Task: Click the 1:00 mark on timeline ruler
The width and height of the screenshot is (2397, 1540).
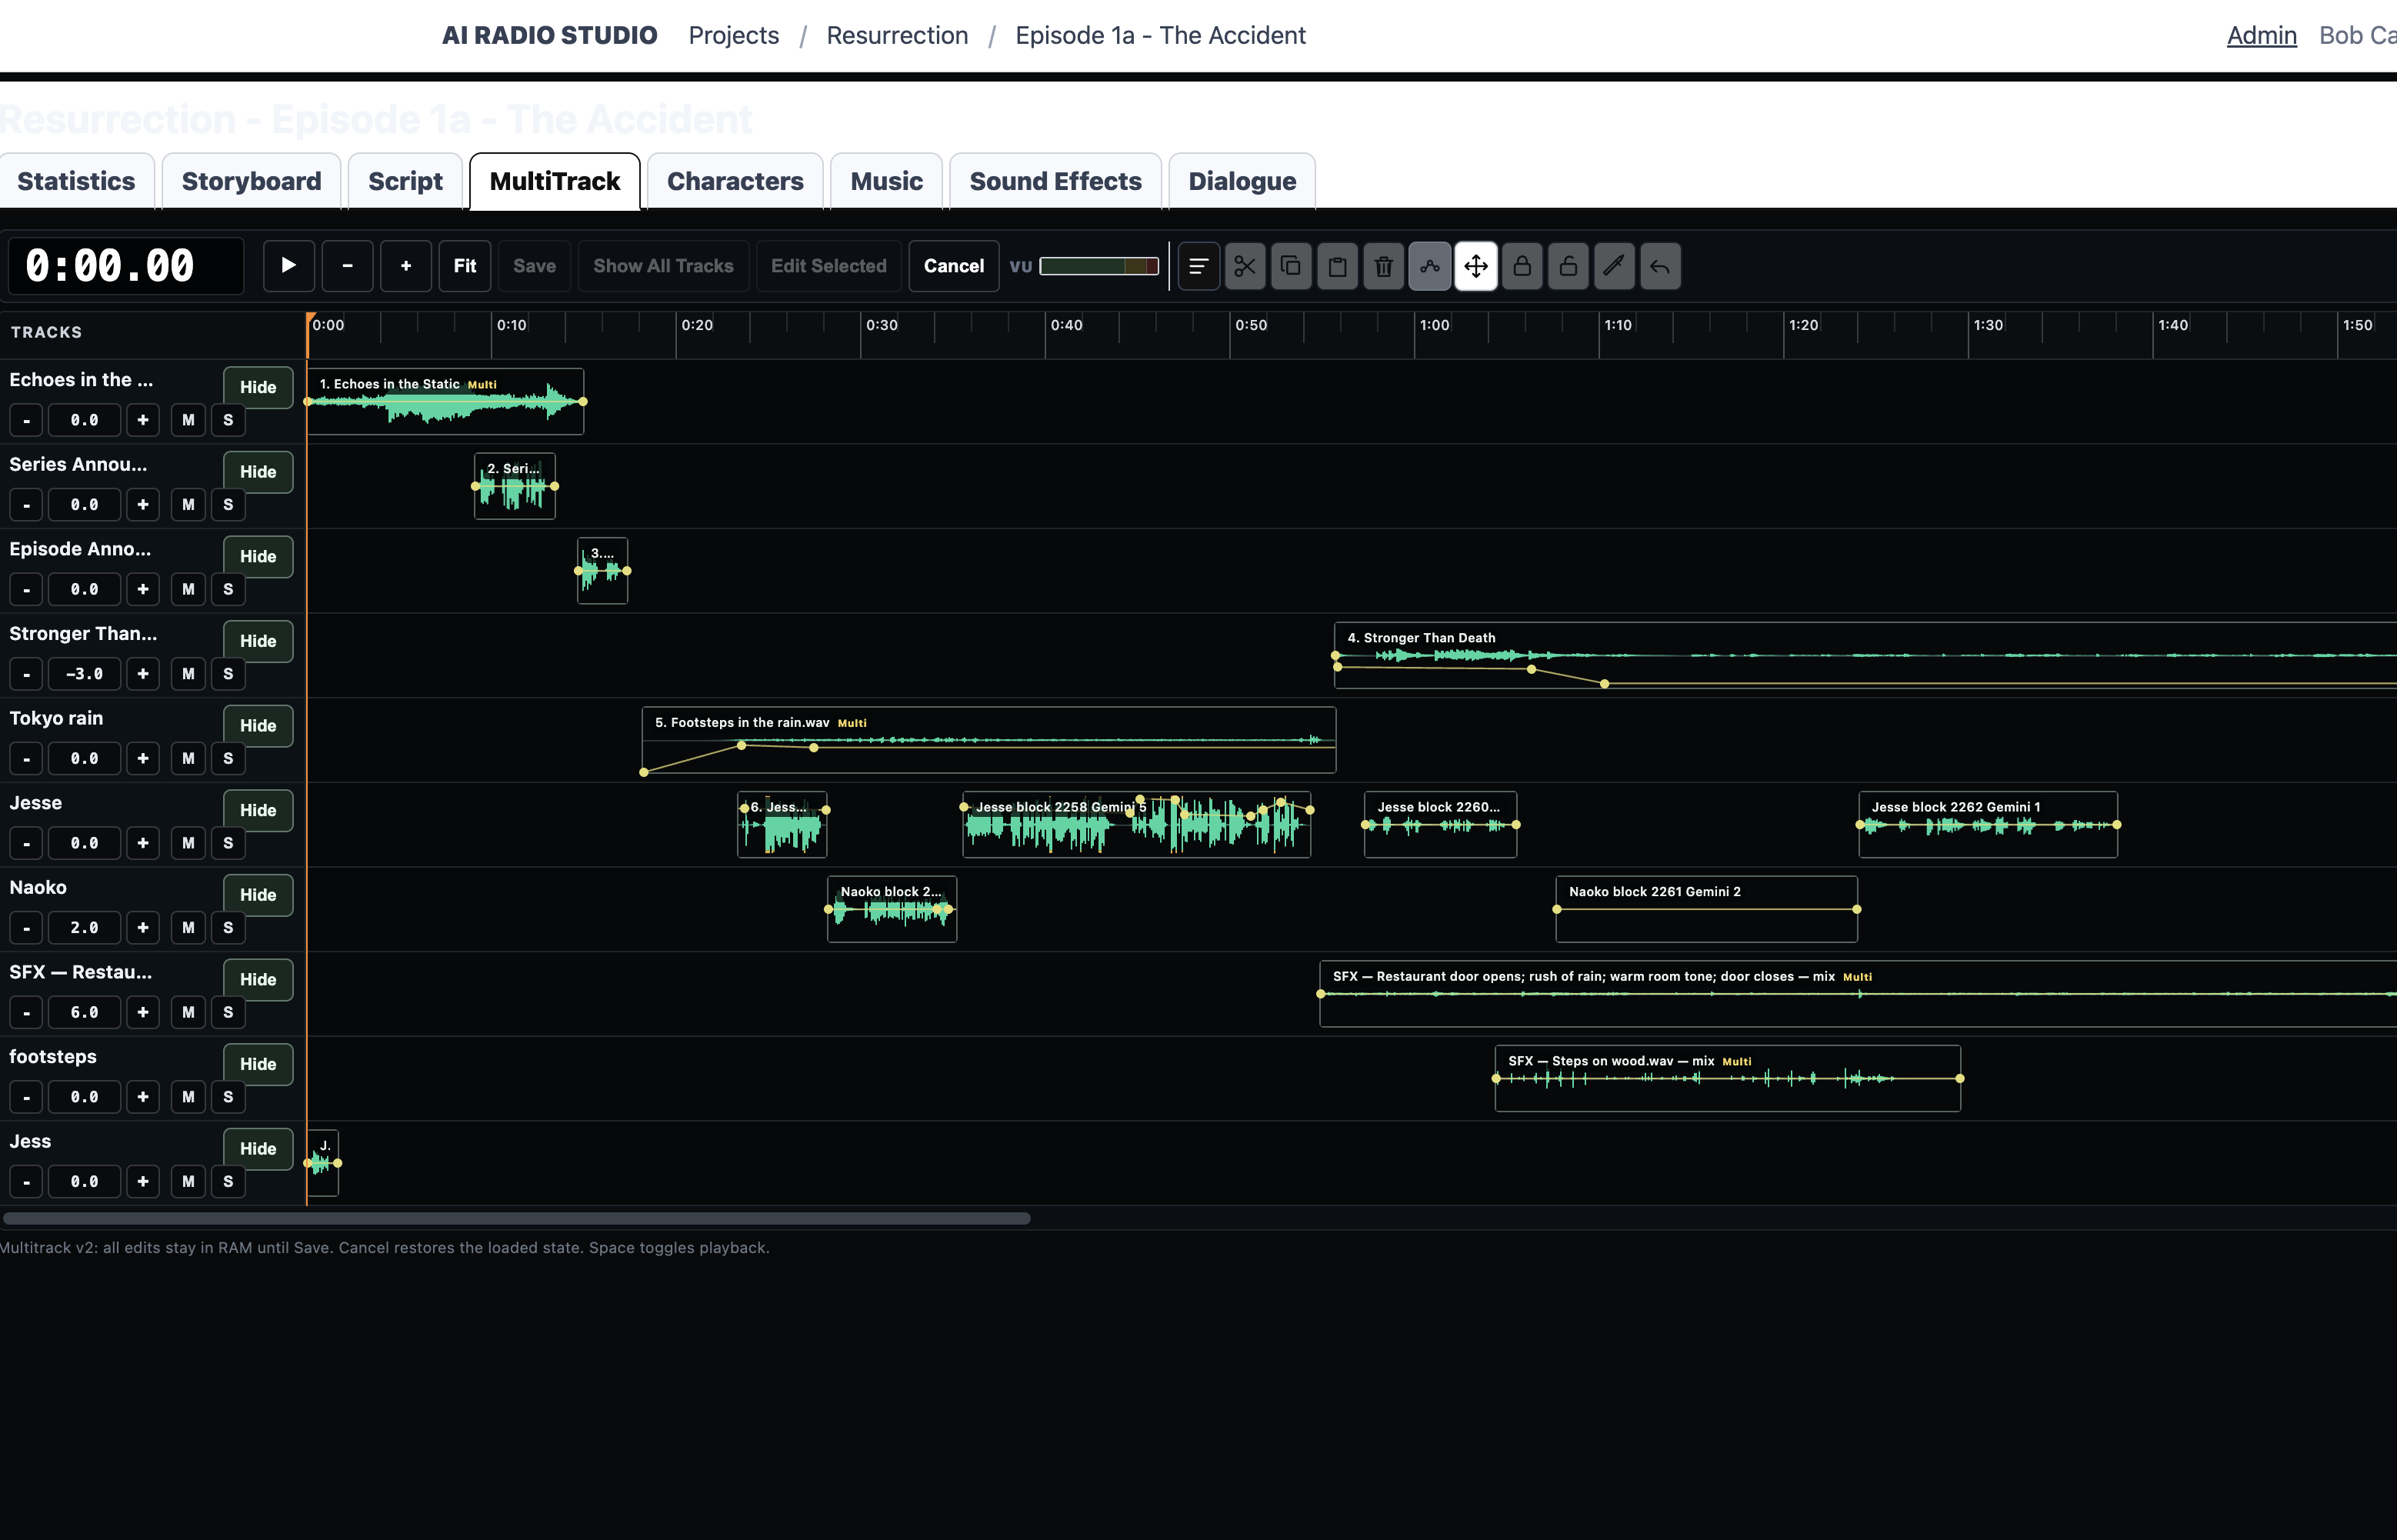Action: pyautogui.click(x=1434, y=325)
